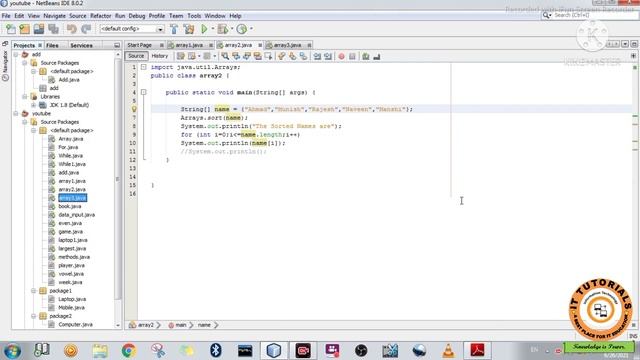Collapse the package1 tree node
This screenshot has width=640, height=360.
coord(33,291)
